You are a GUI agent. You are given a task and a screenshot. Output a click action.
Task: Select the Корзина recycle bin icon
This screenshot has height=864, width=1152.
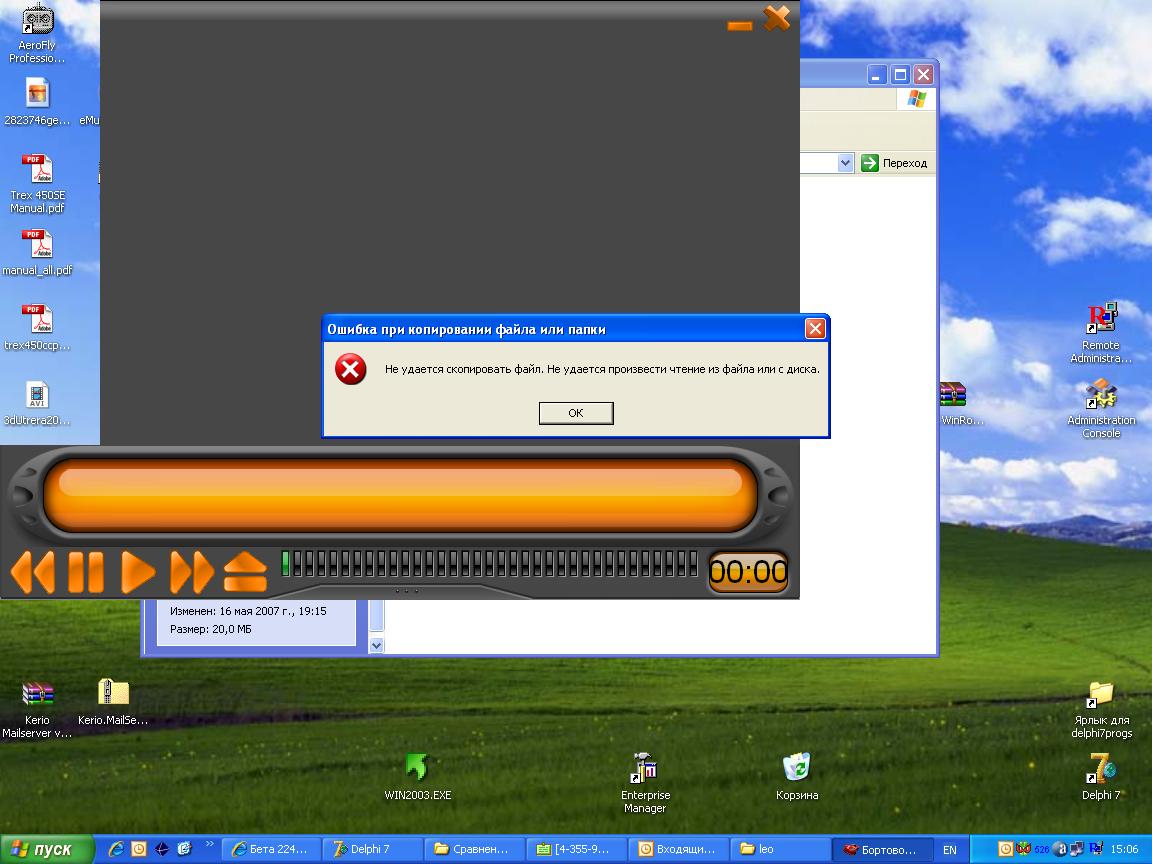[796, 777]
